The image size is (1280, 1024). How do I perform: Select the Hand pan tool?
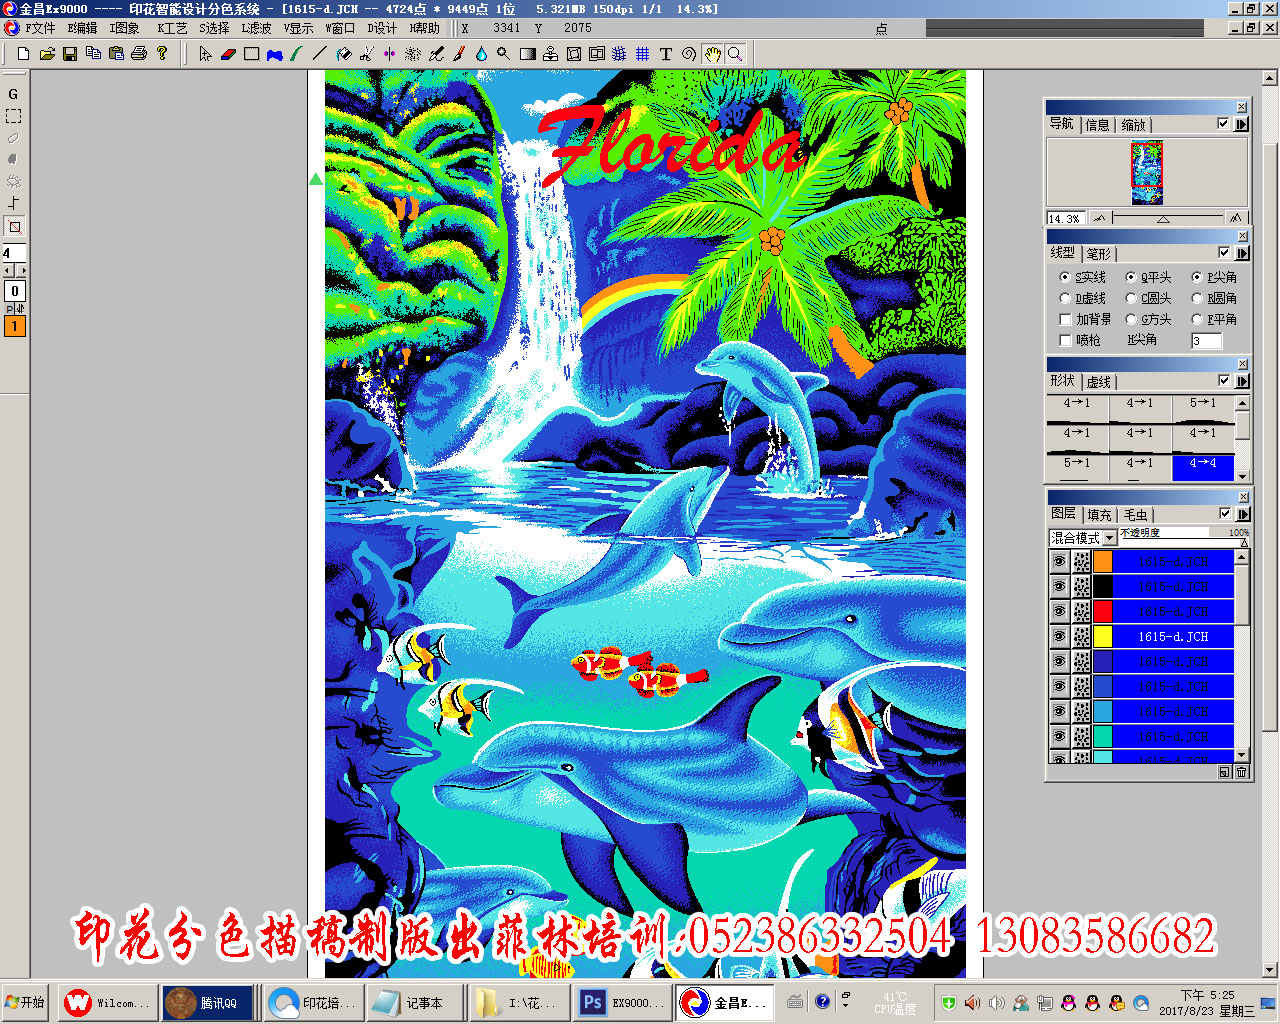click(712, 54)
